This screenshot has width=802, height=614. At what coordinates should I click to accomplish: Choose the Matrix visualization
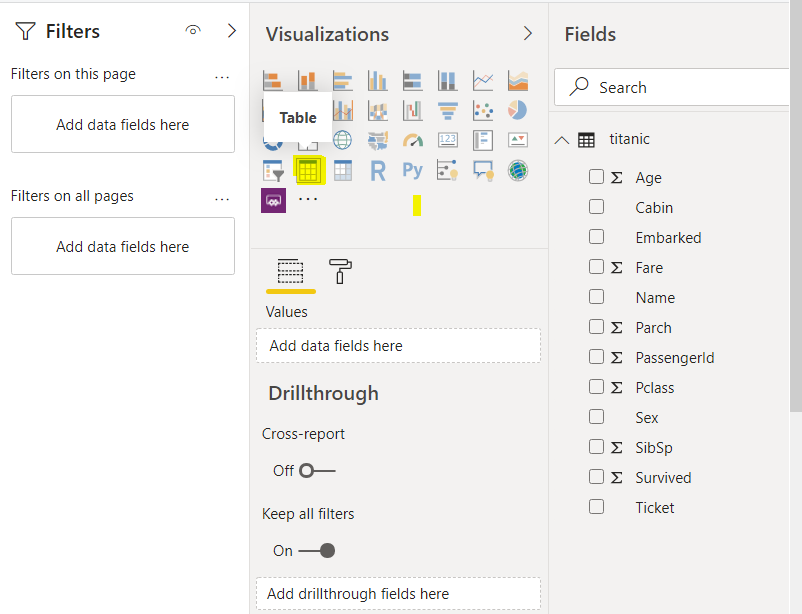point(342,171)
